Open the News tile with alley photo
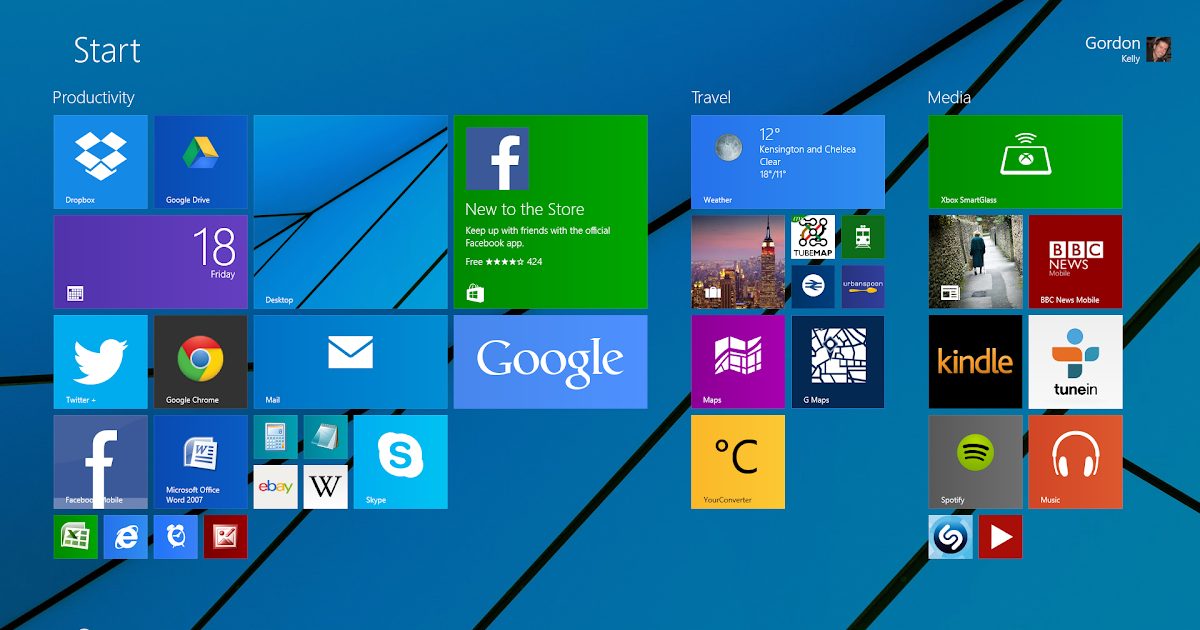Screen dimensions: 1200x630 [975, 262]
